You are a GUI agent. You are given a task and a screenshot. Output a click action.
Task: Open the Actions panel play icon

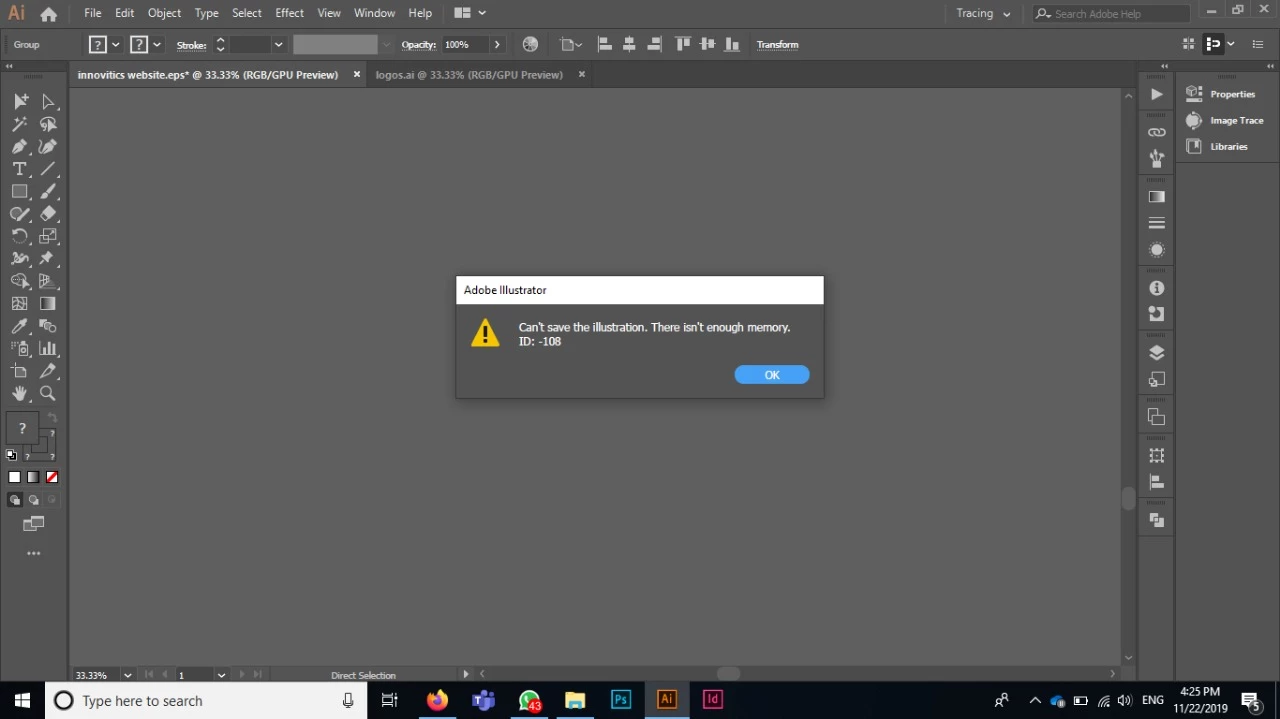(x=1157, y=94)
